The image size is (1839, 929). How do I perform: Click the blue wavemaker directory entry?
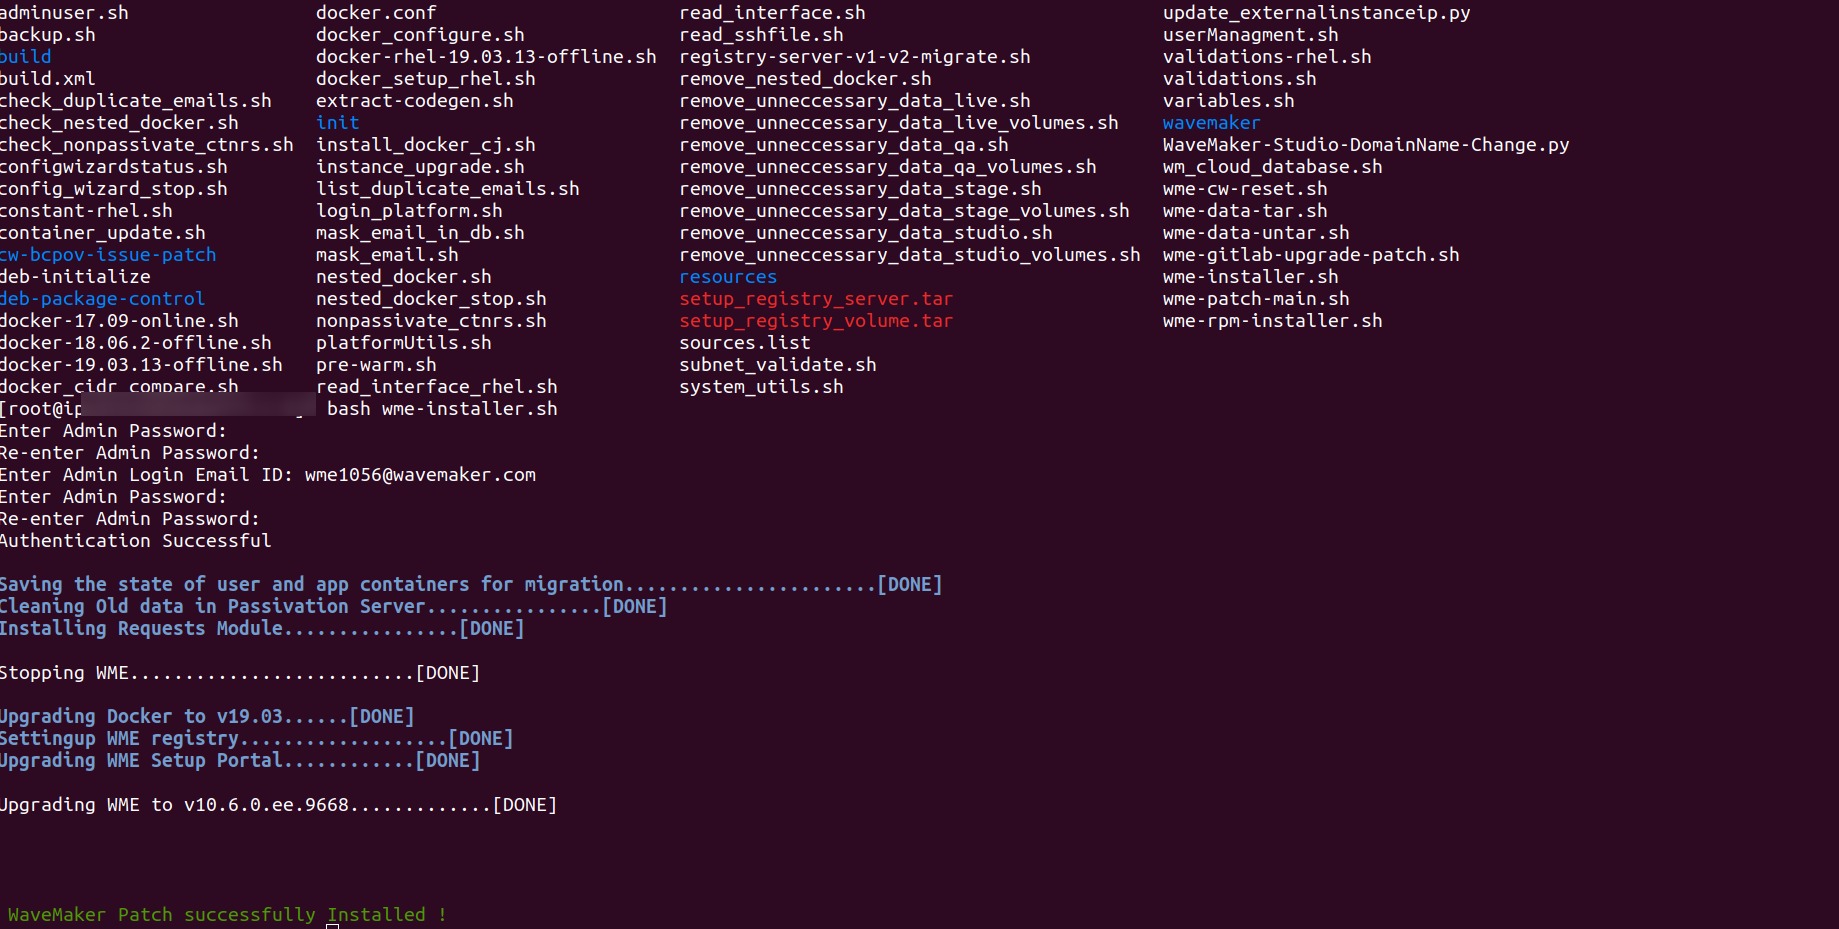(x=1211, y=123)
